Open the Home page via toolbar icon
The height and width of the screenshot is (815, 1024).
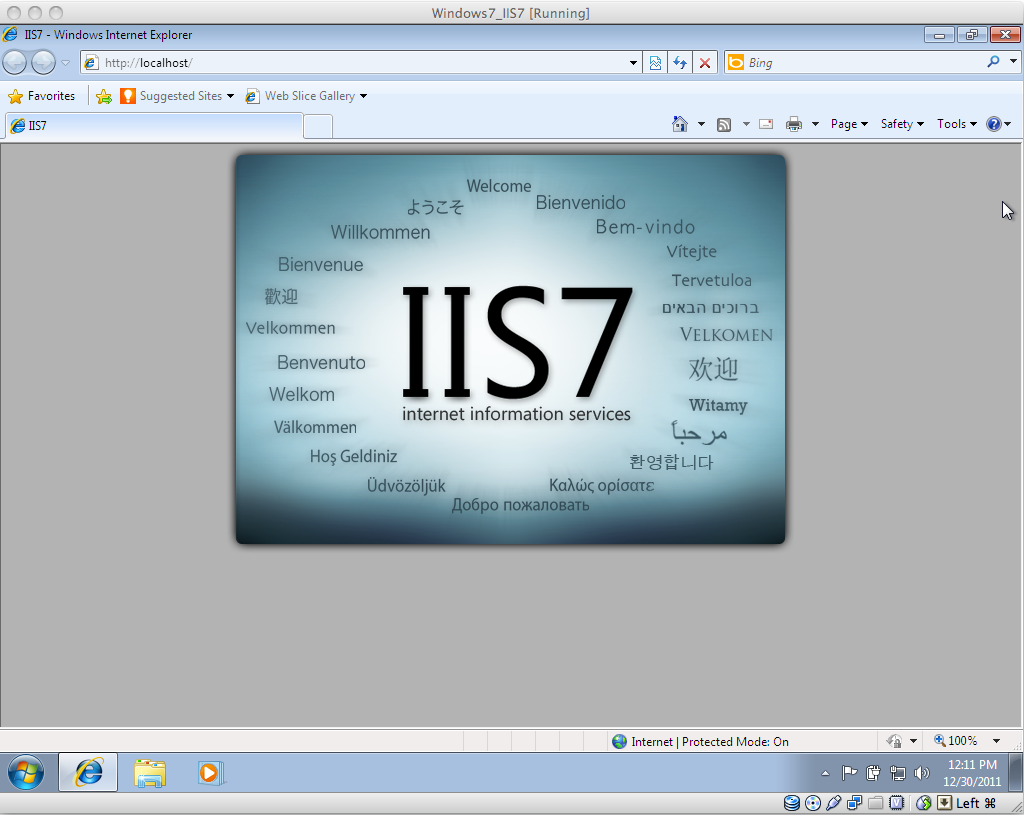coord(680,124)
